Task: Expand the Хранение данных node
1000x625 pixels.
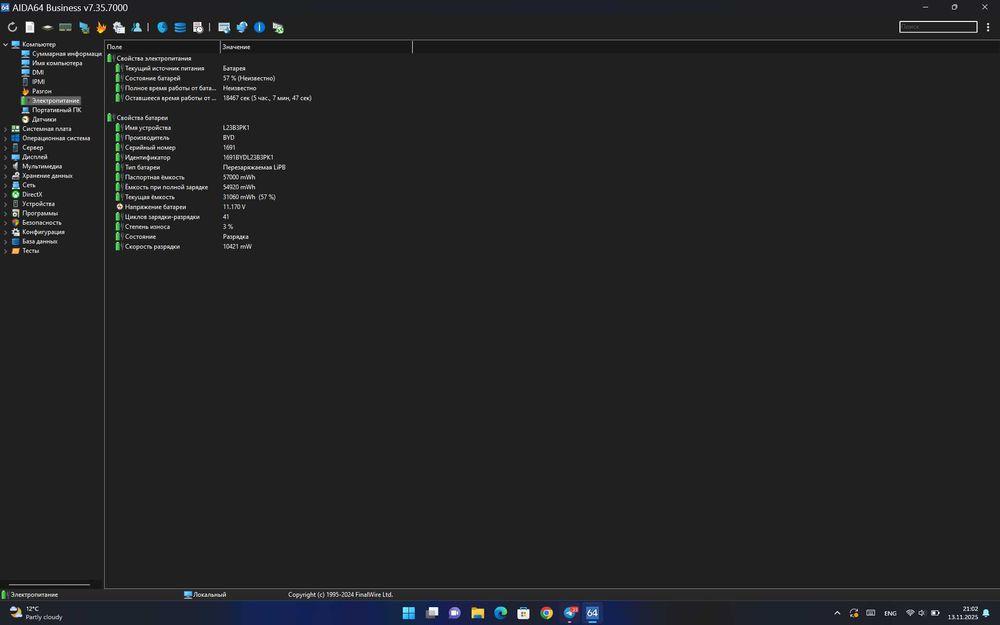Action: (x=6, y=176)
